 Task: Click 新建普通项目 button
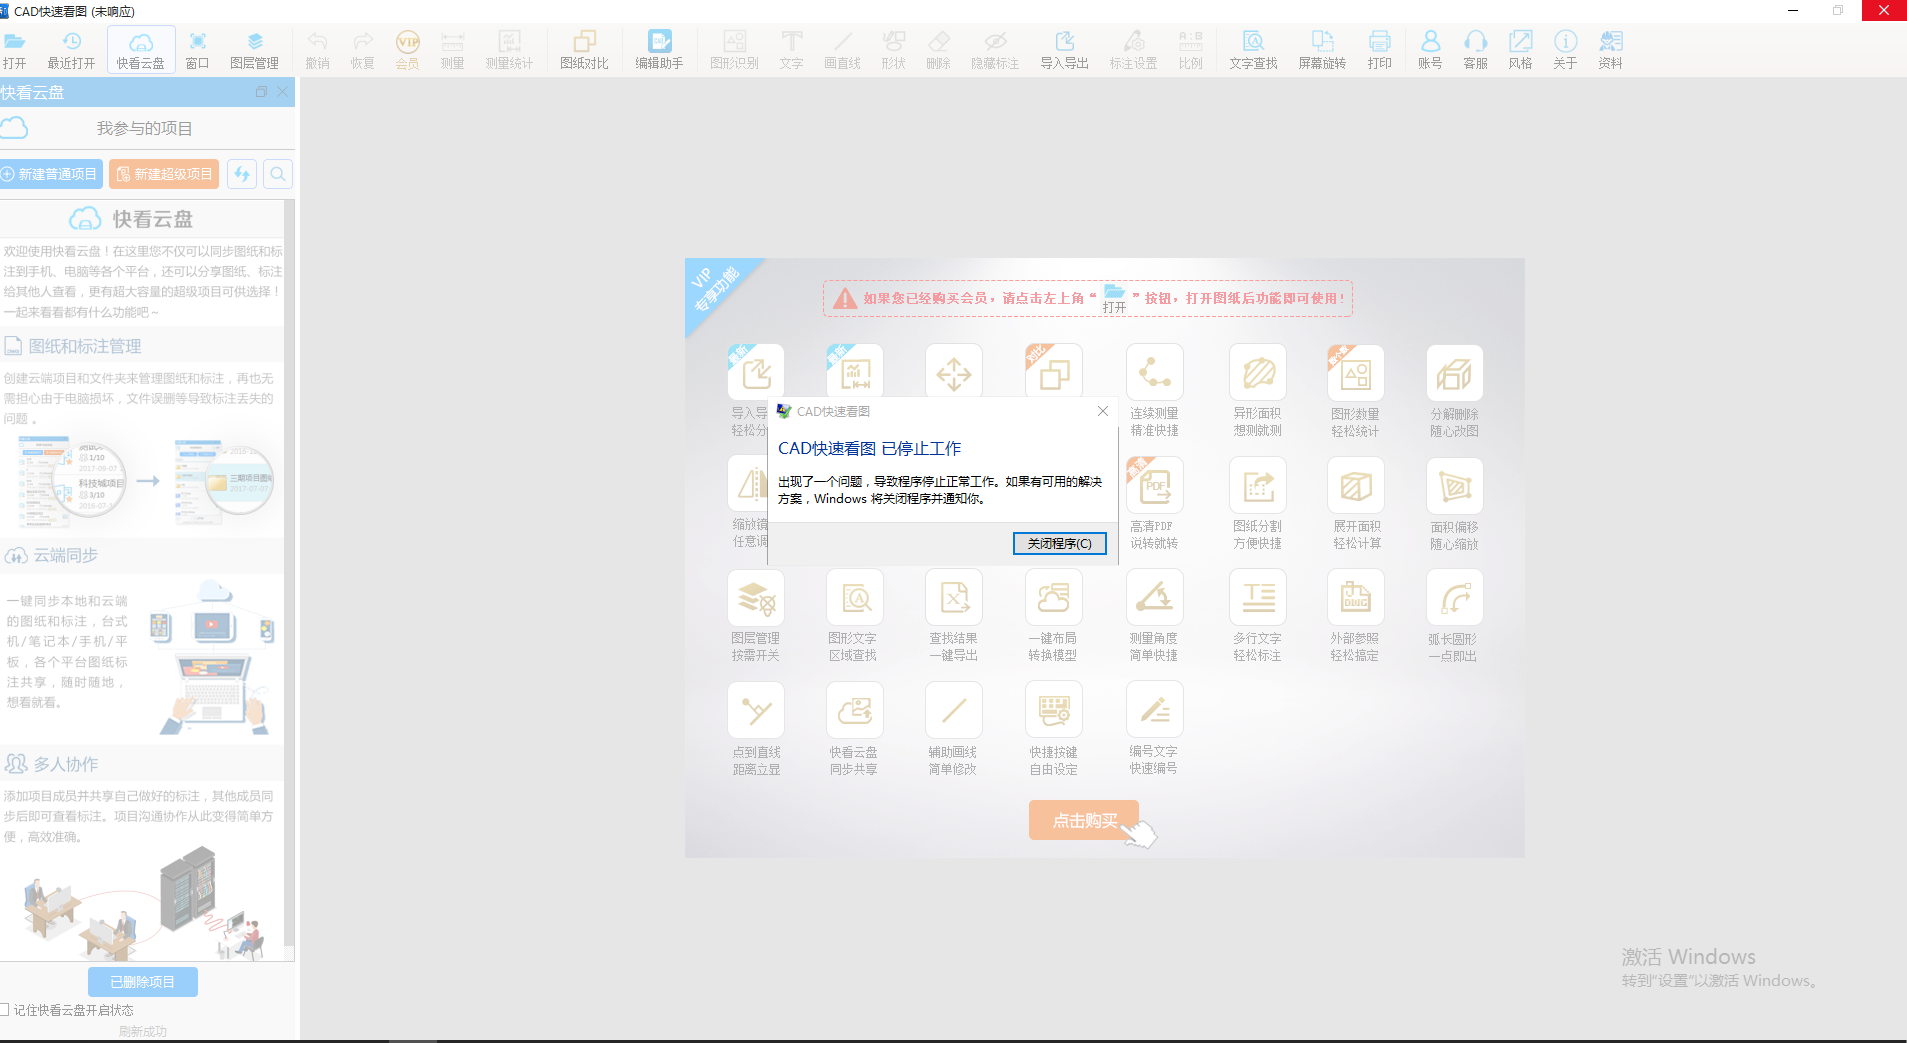coord(52,174)
